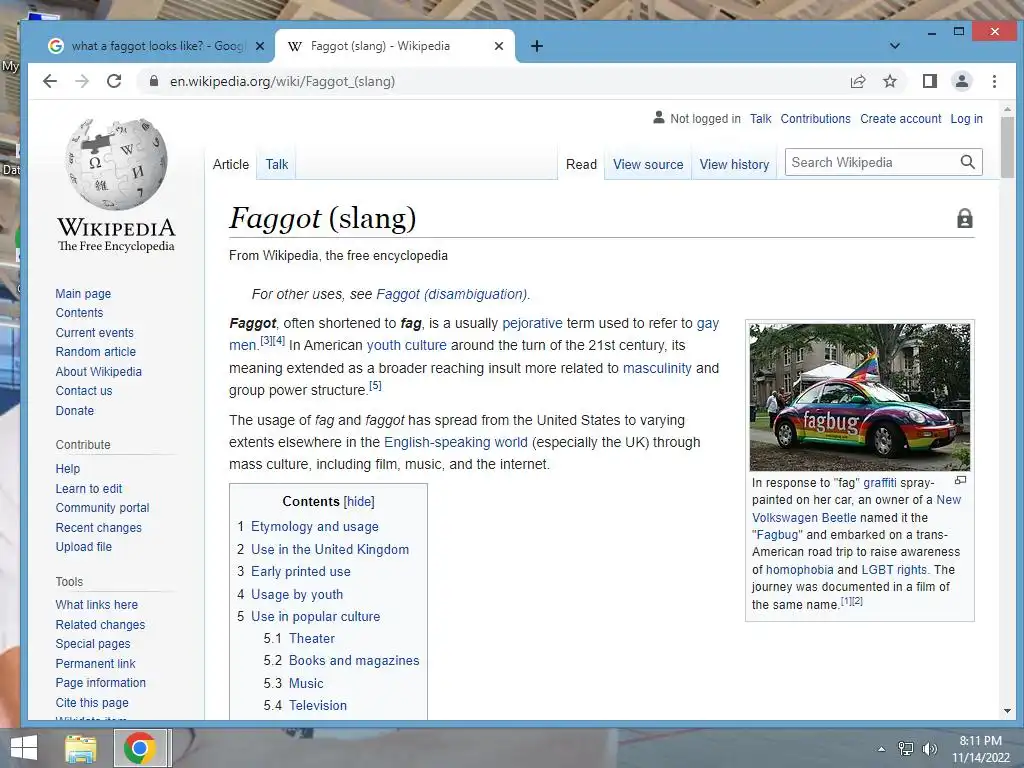Click Create account link
Viewport: 1024px width, 768px height.
(901, 119)
